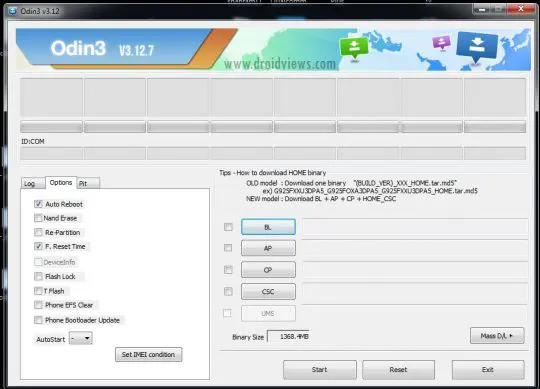
Task: Enable Re-Partition checkbox
Action: point(38,232)
